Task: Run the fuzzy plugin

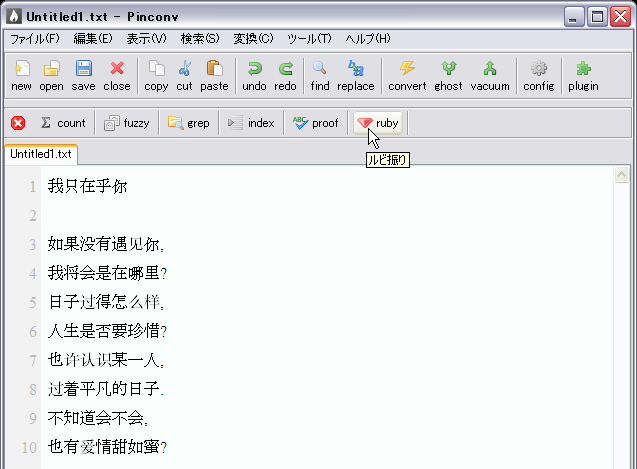Action: 127,123
